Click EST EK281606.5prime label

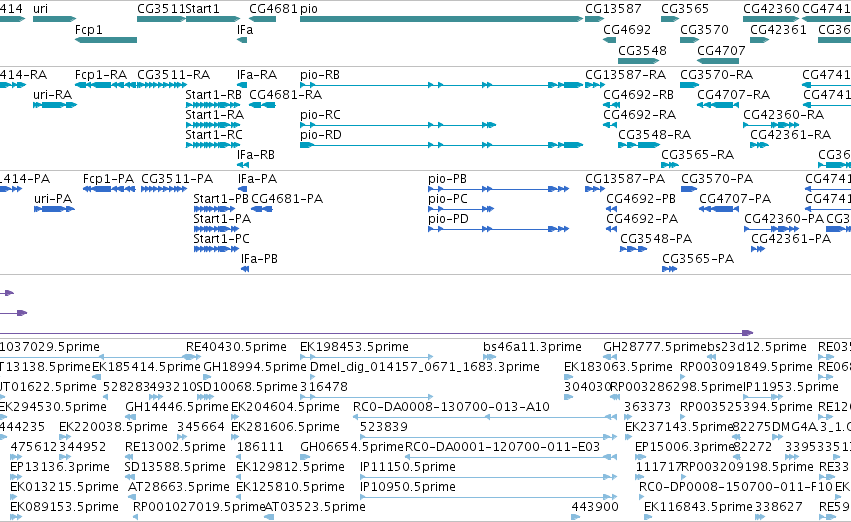click(285, 428)
